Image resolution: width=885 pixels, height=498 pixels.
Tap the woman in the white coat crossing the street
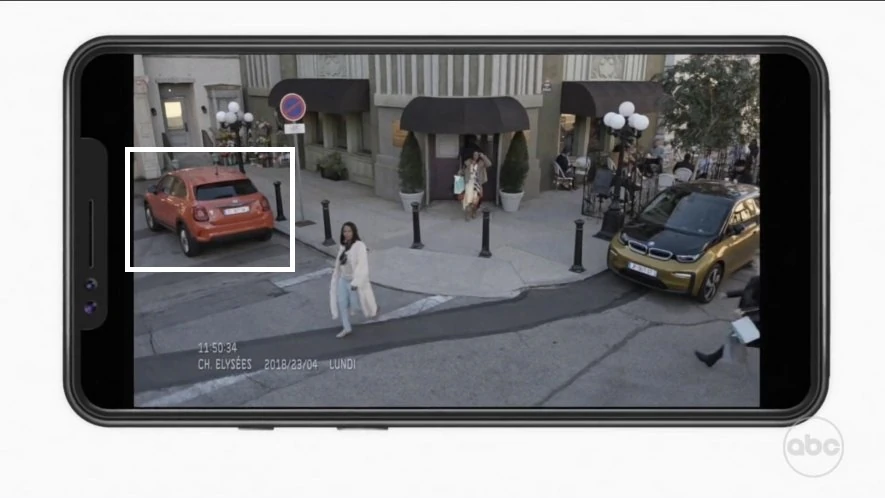point(352,279)
